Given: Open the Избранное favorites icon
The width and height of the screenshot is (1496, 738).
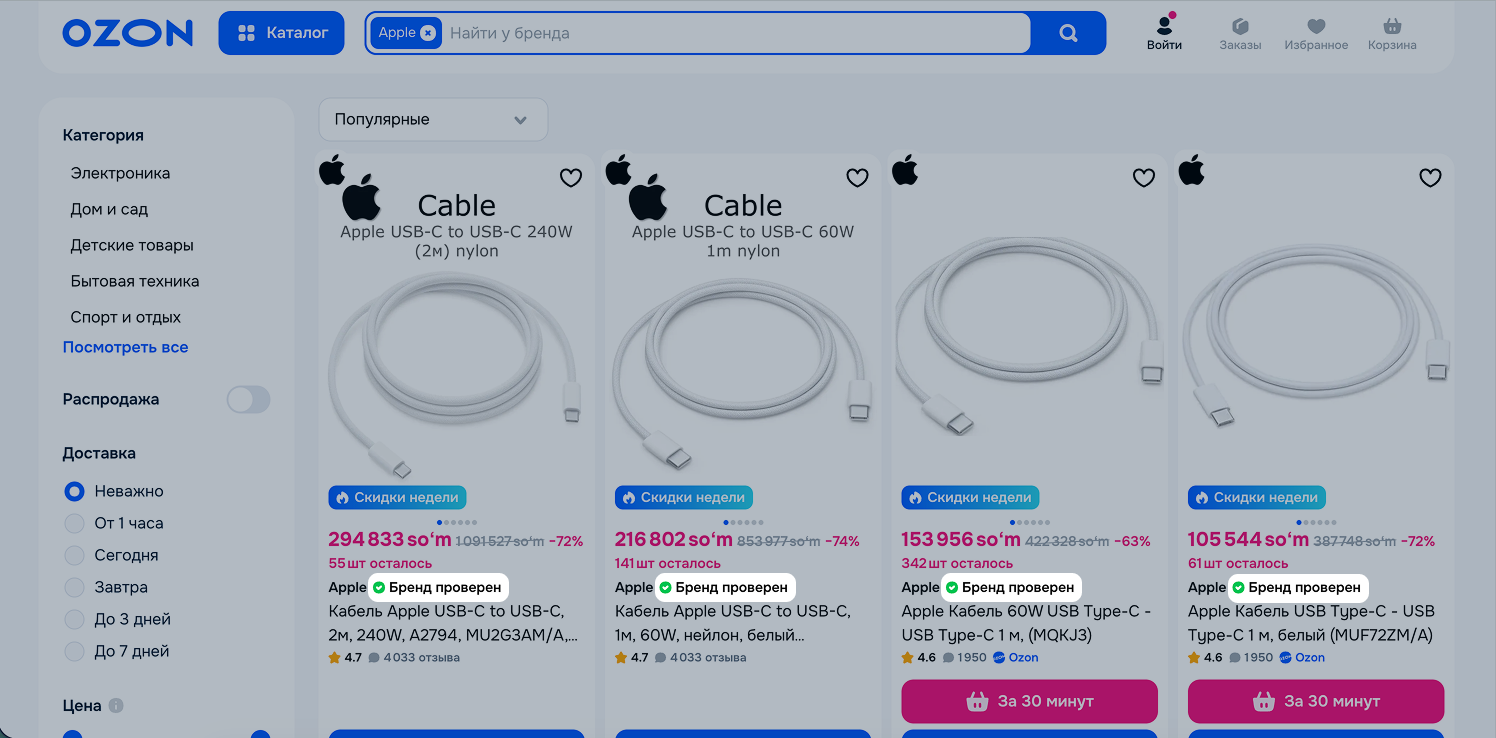Looking at the screenshot, I should (1316, 33).
